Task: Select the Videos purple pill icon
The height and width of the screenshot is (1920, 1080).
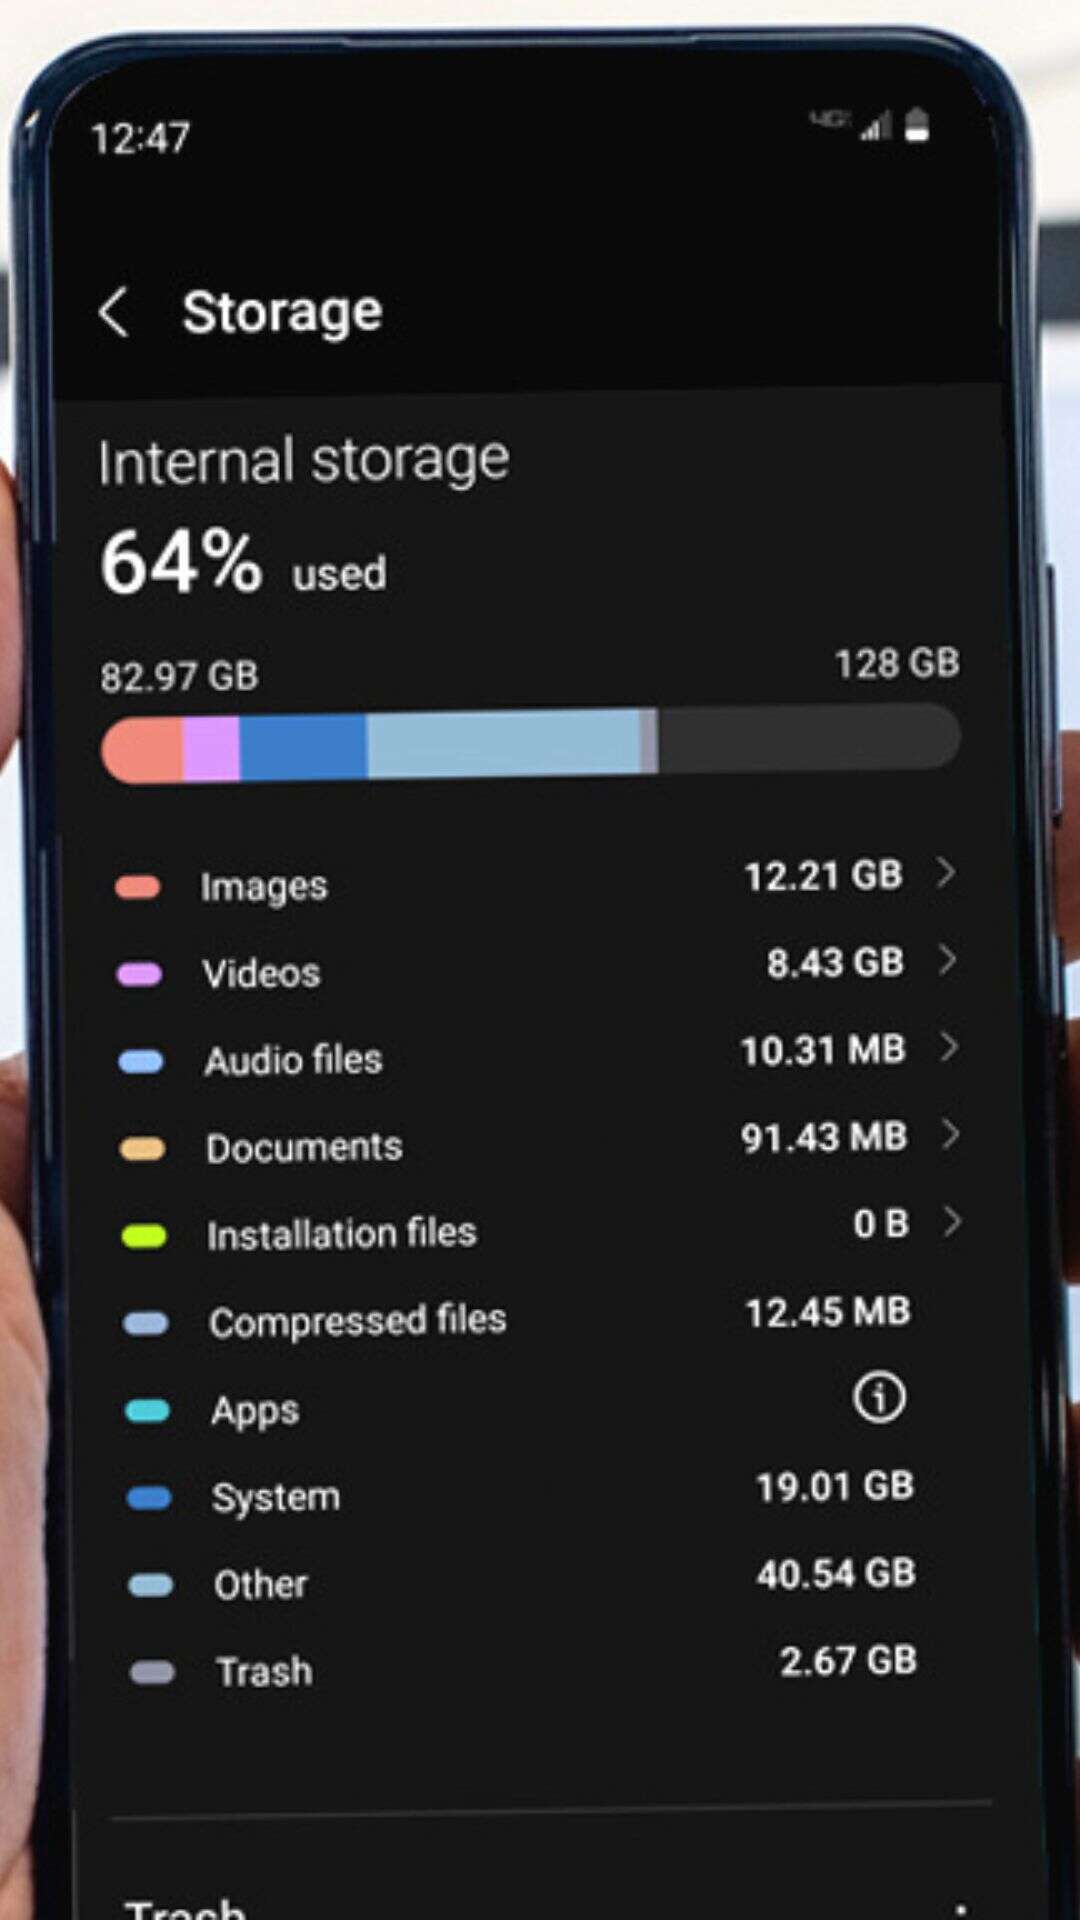Action: (x=139, y=974)
